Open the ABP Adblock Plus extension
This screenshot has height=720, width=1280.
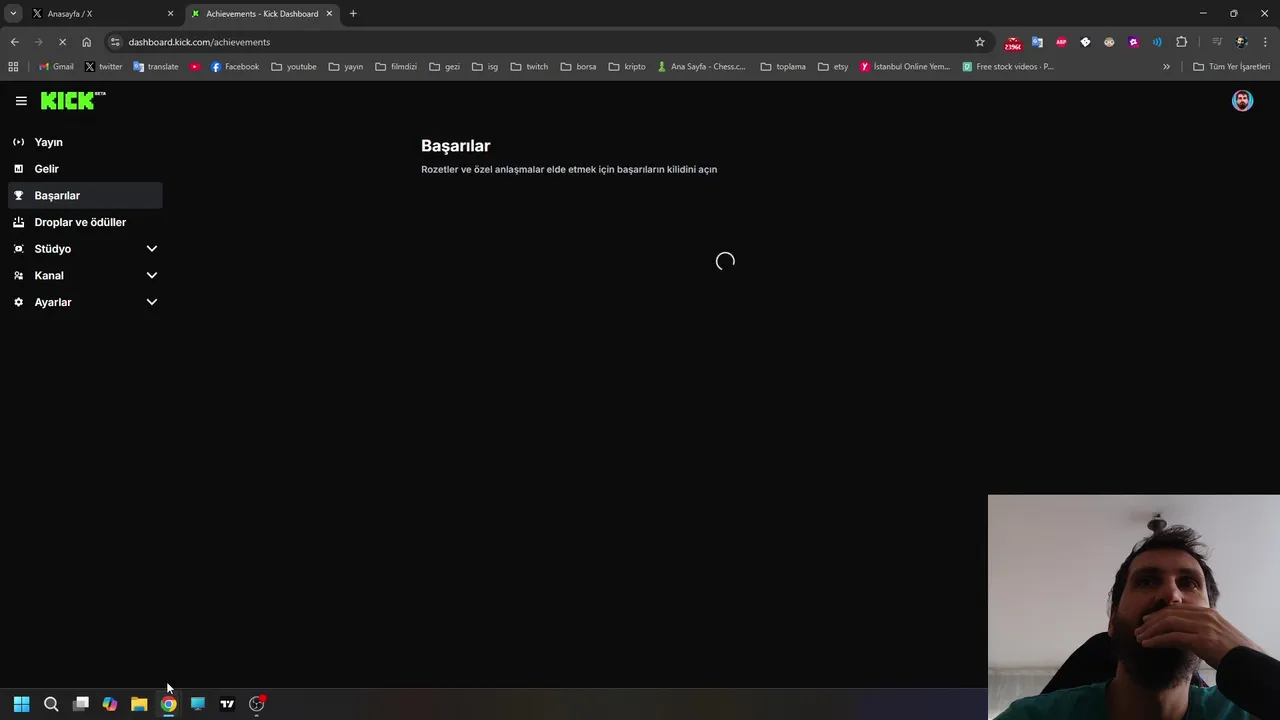point(1061,42)
